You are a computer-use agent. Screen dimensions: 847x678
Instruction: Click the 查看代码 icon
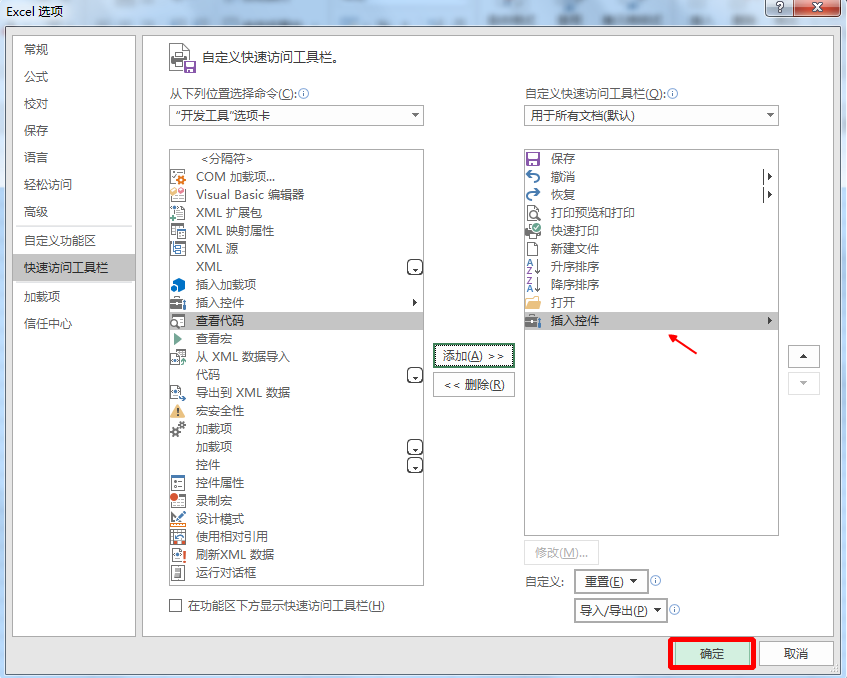point(178,321)
